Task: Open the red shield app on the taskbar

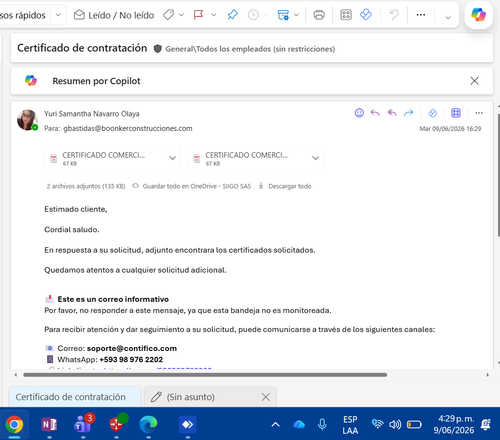Action: [117, 424]
